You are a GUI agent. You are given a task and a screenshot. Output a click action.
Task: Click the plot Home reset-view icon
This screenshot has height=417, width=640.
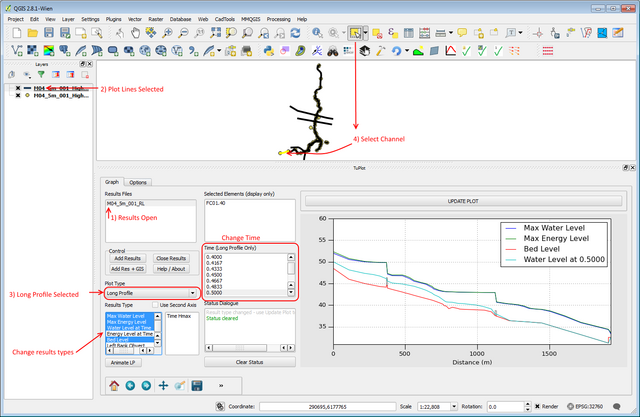click(114, 384)
